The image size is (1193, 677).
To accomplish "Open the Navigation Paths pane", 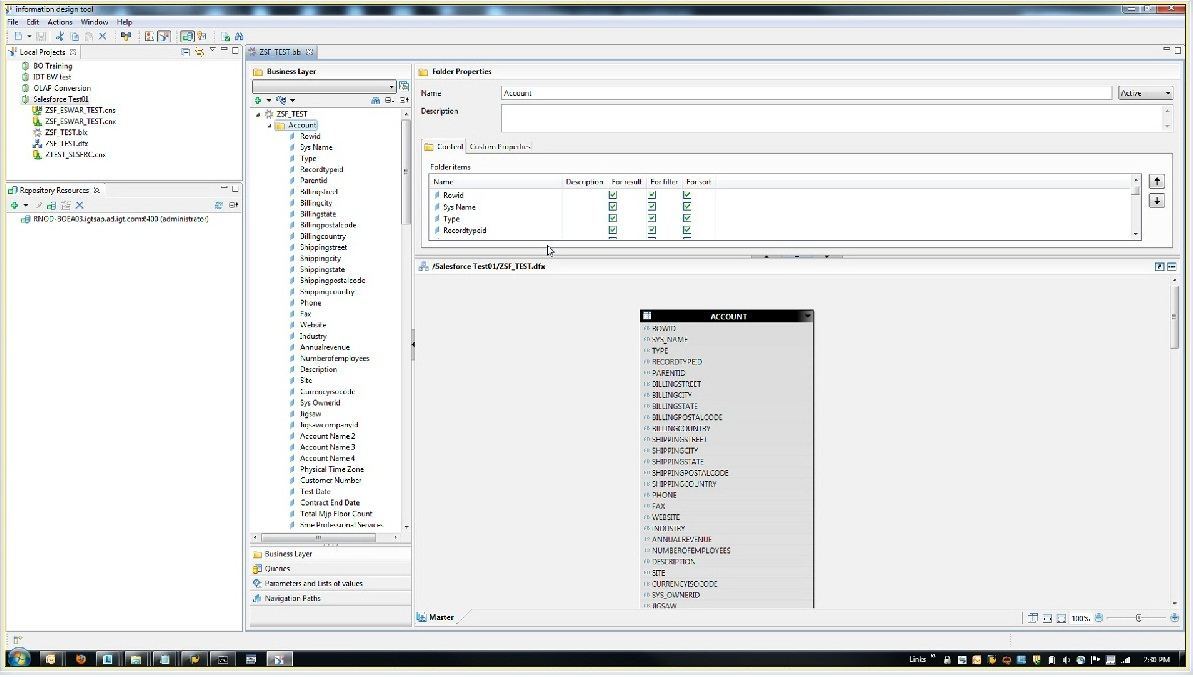I will 292,598.
